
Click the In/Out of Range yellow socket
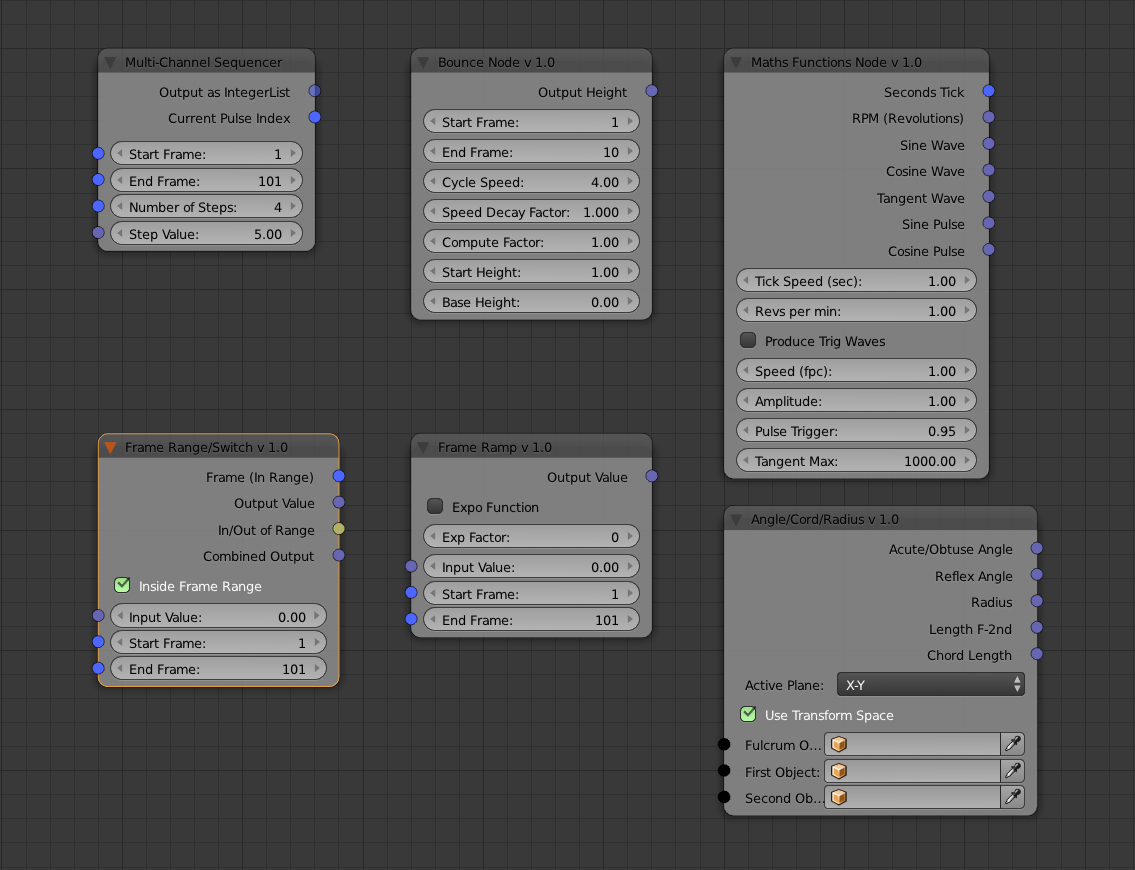tap(339, 529)
